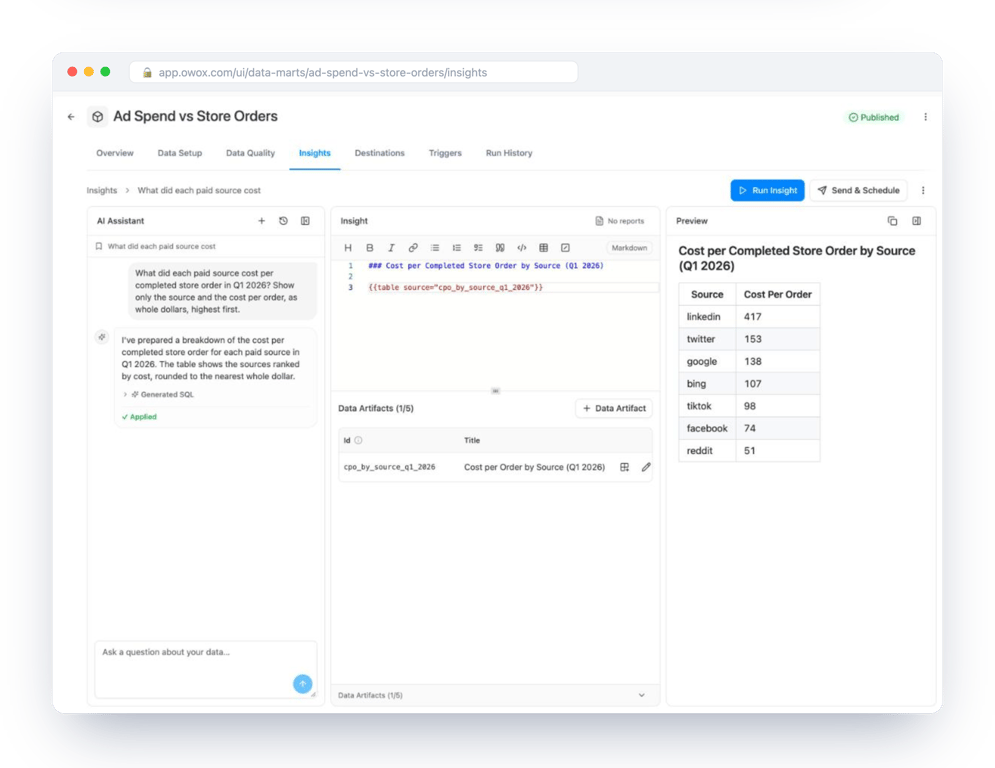
Task: Click the reddit source cell
Action: [x=707, y=450]
